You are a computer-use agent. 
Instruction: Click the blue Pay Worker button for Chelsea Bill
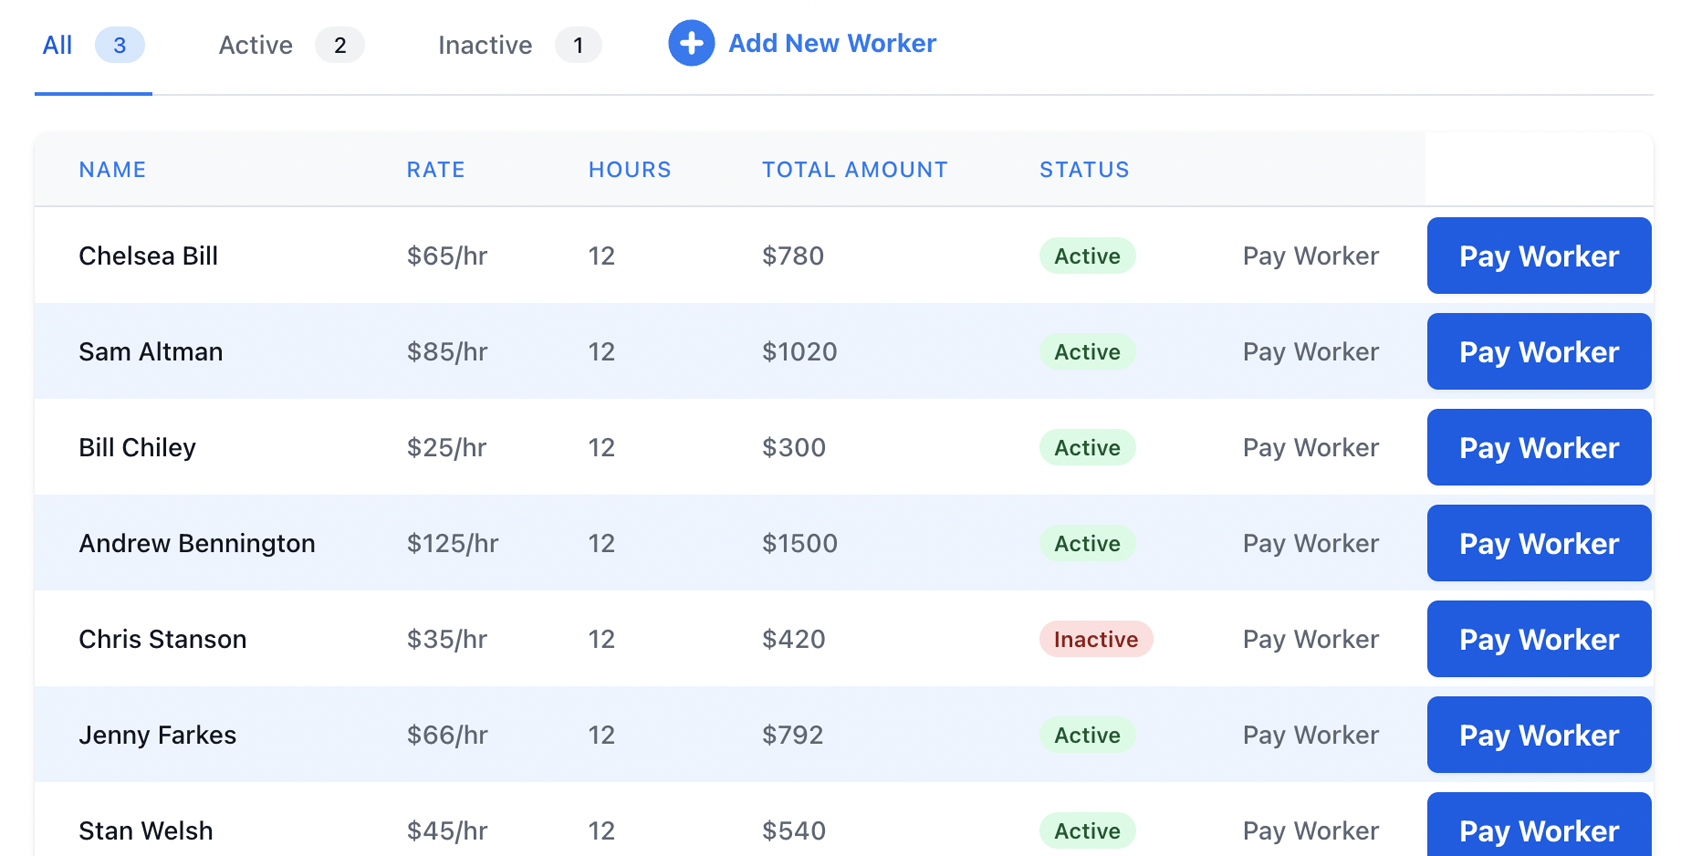pos(1539,256)
